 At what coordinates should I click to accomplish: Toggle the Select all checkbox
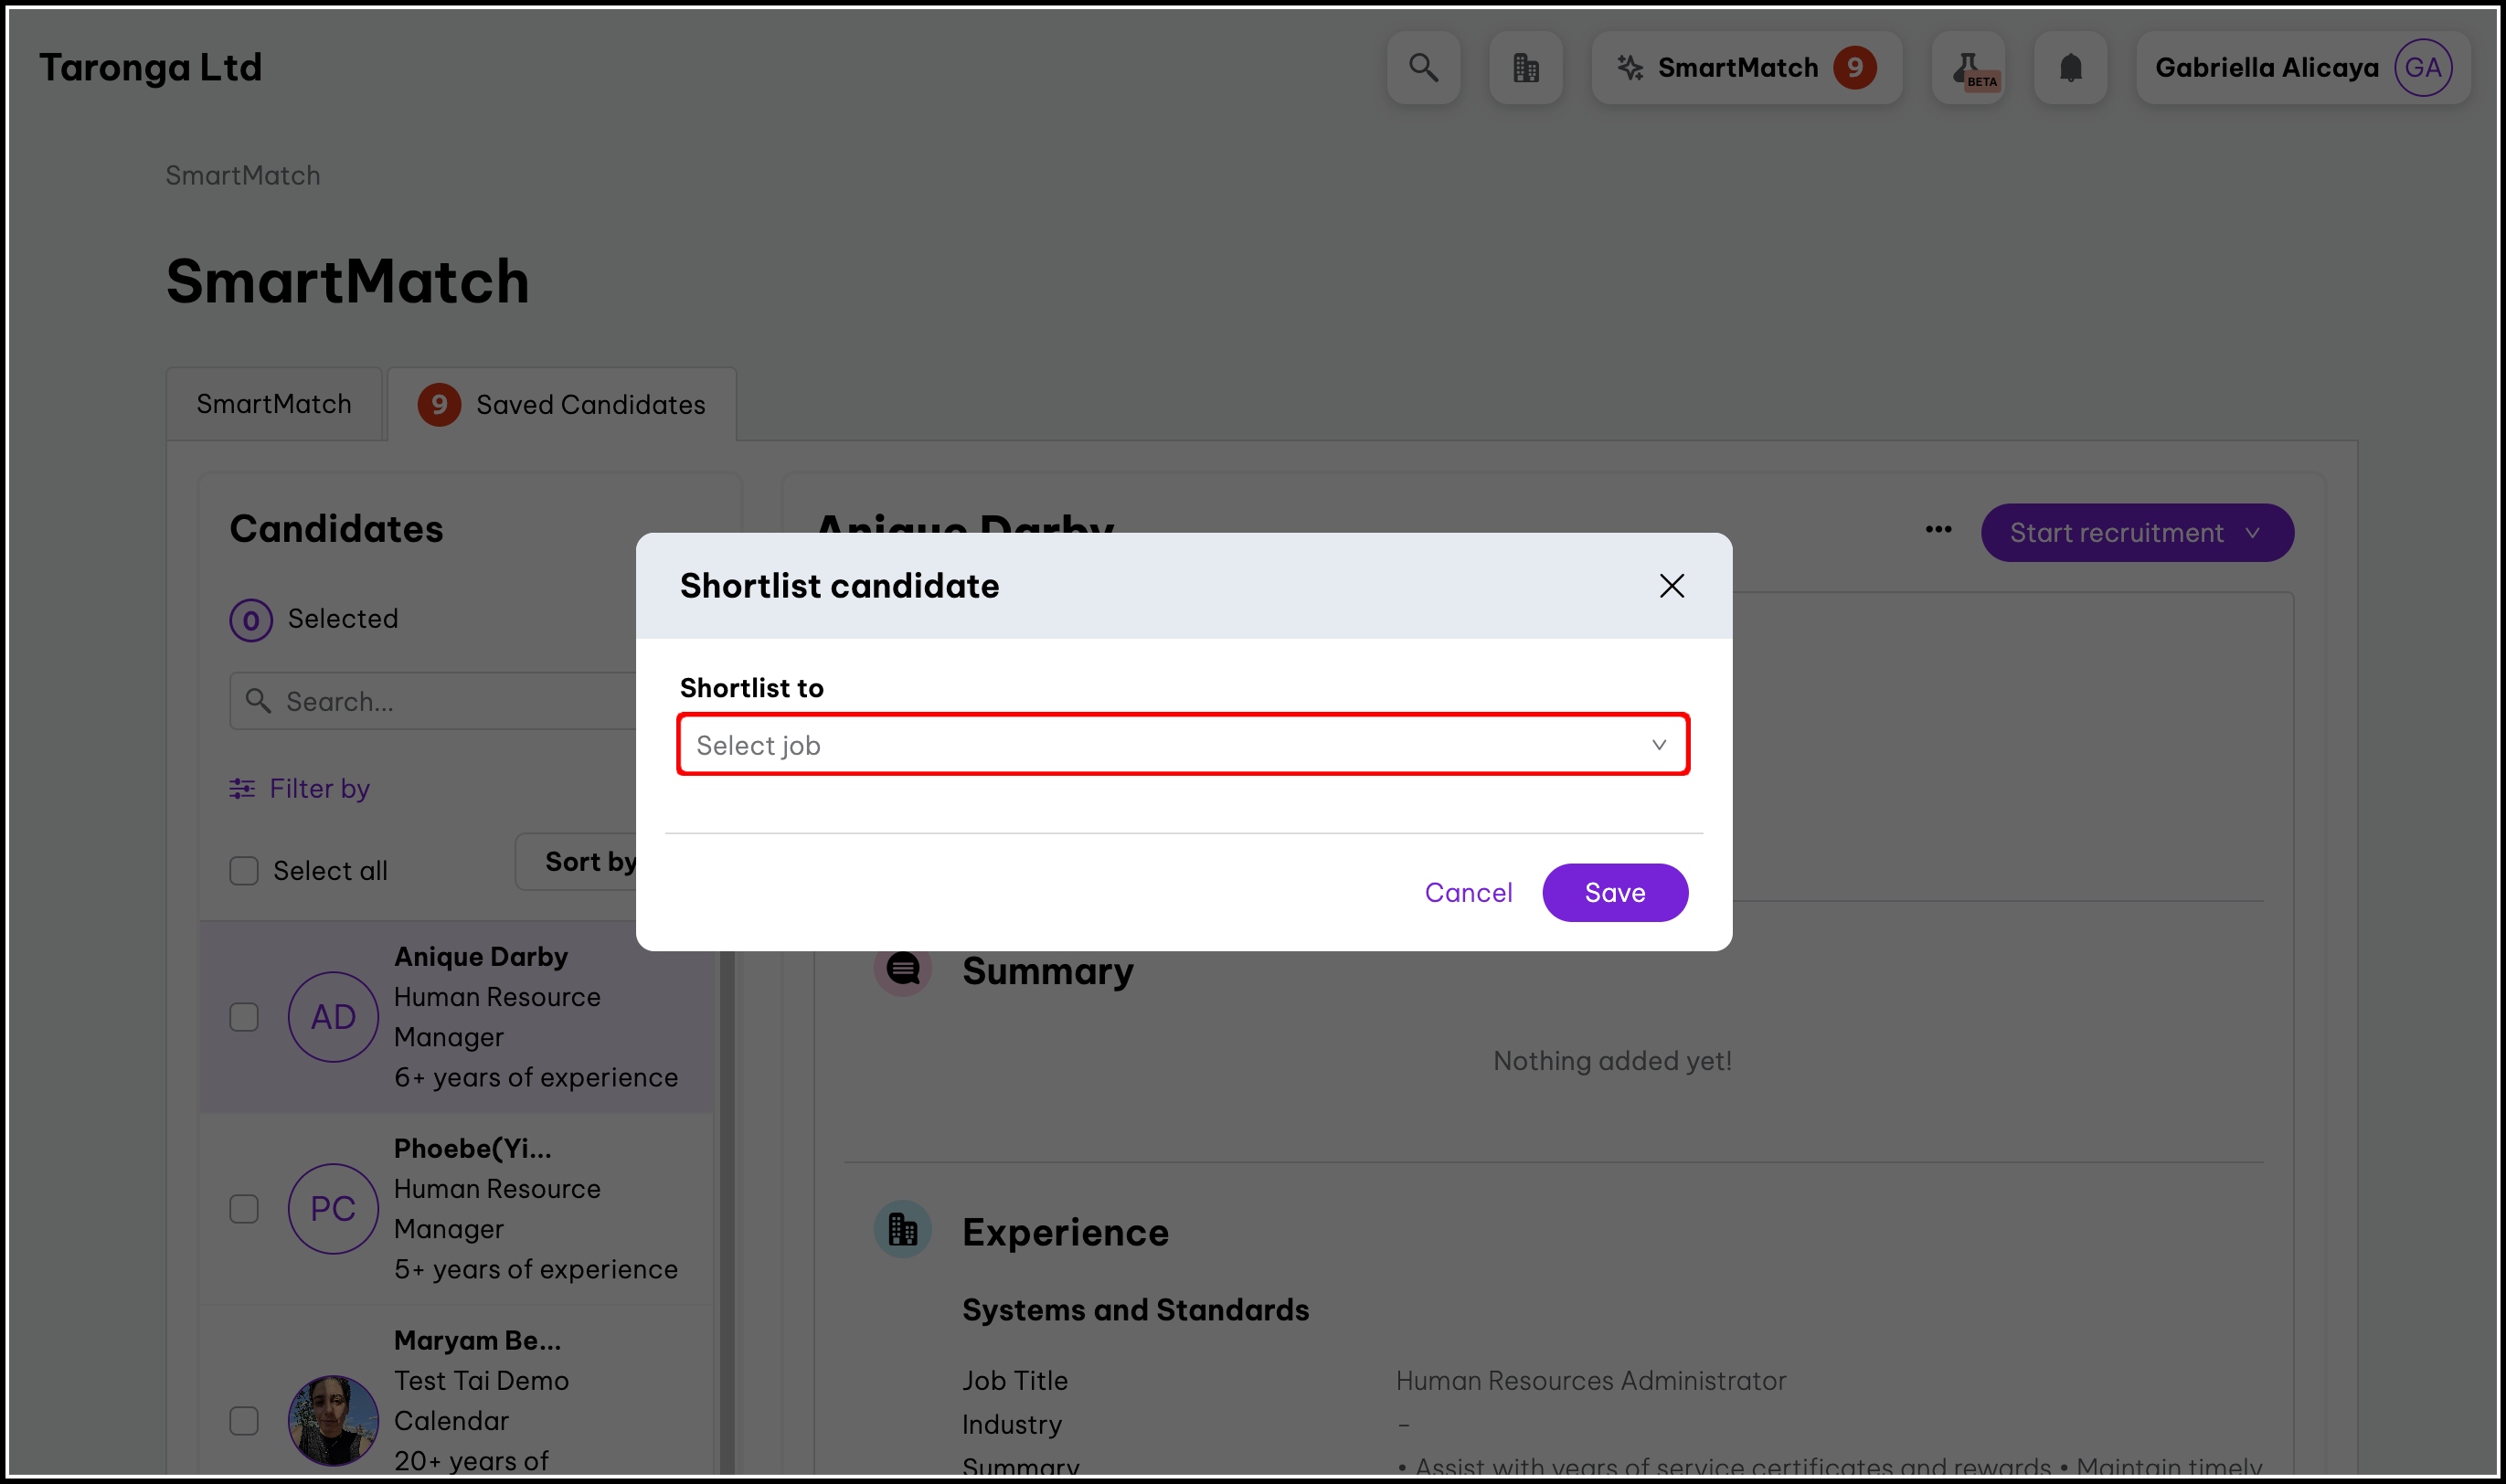click(244, 871)
